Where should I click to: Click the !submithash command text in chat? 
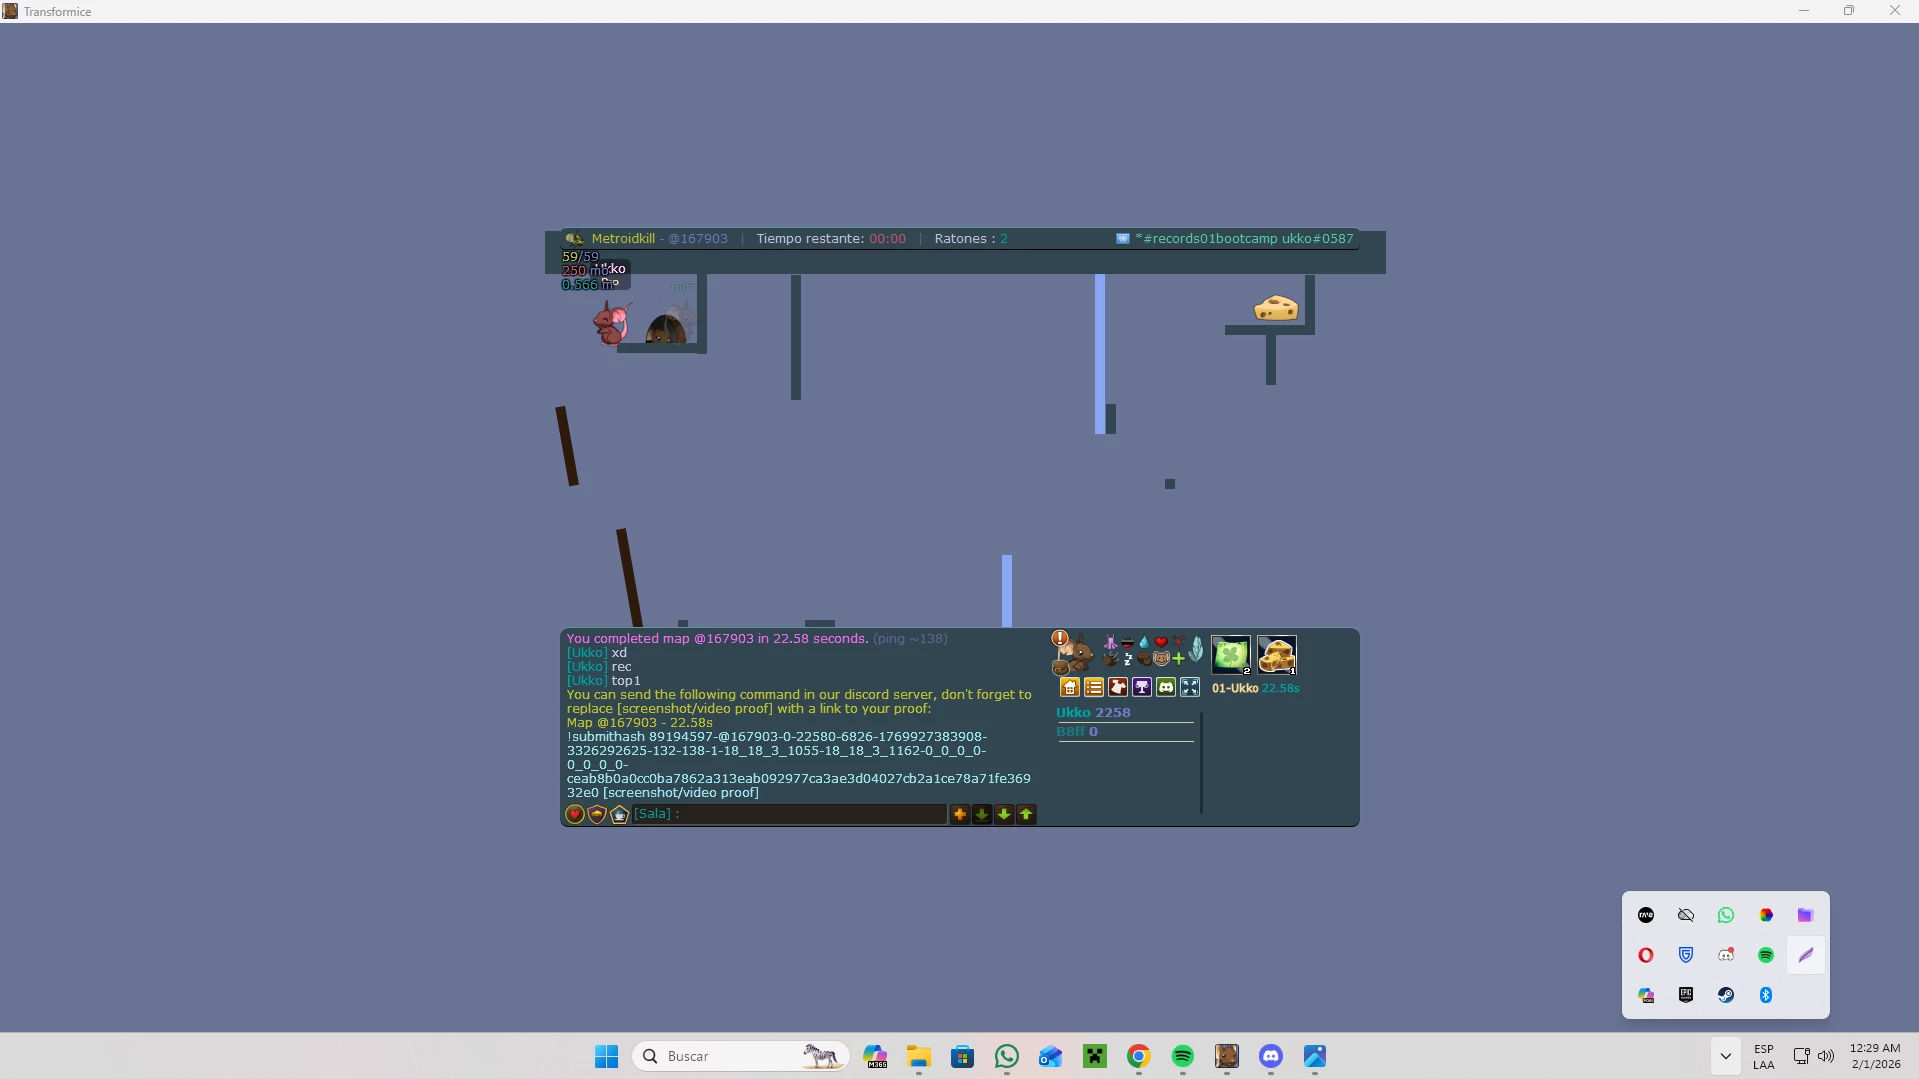pyautogui.click(x=799, y=765)
